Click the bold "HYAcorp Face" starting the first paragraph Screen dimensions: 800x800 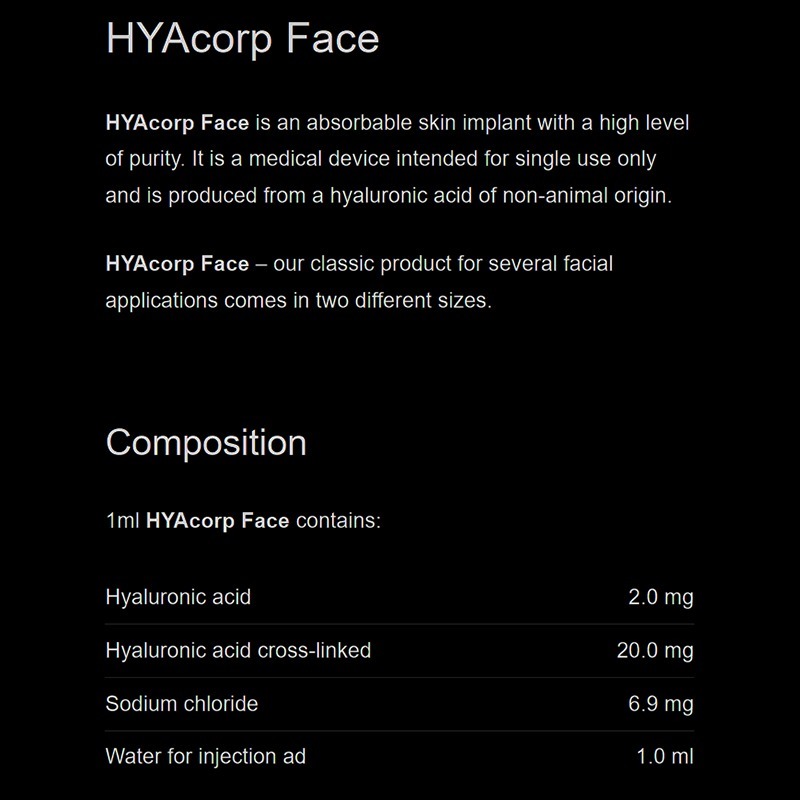click(177, 124)
